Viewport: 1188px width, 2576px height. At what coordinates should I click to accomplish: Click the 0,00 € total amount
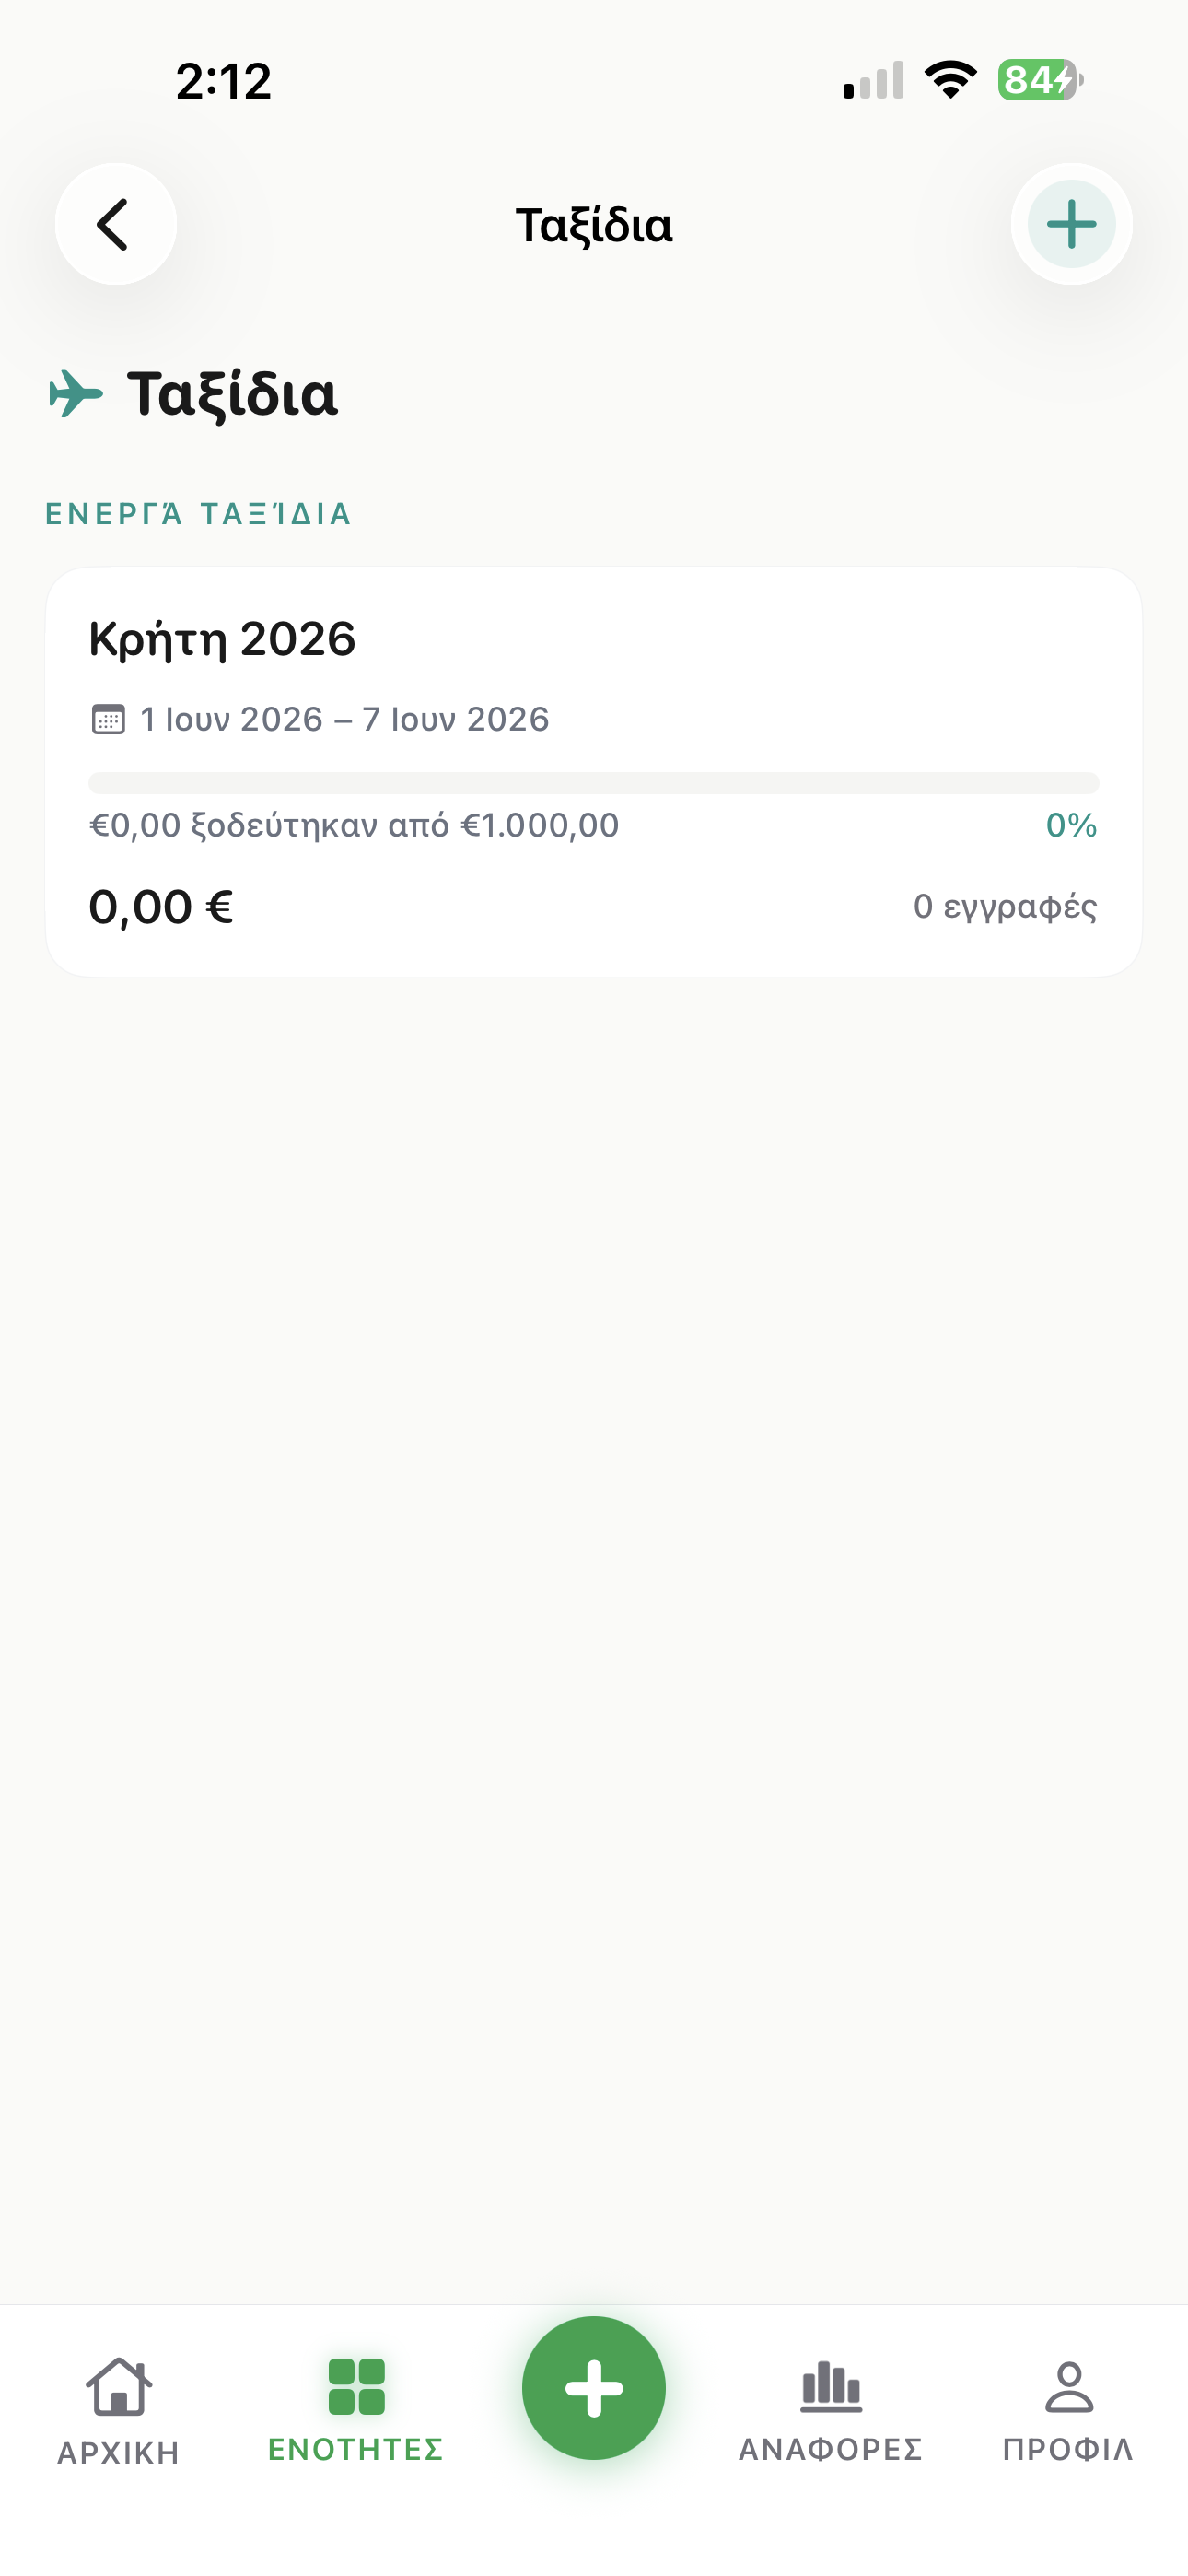(161, 907)
